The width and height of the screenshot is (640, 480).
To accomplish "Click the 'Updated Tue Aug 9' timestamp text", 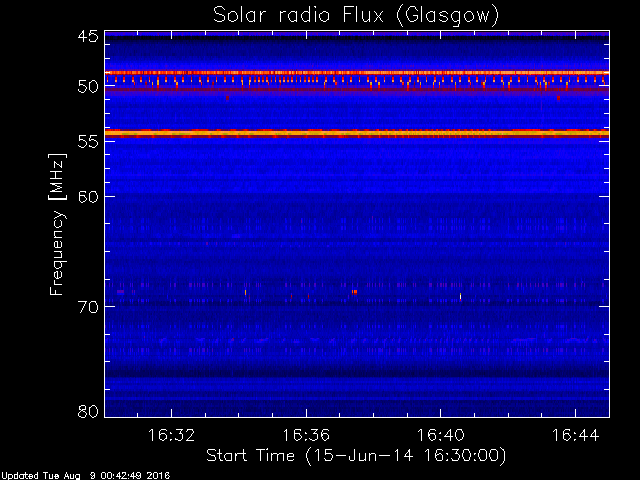I will click(x=85, y=476).
